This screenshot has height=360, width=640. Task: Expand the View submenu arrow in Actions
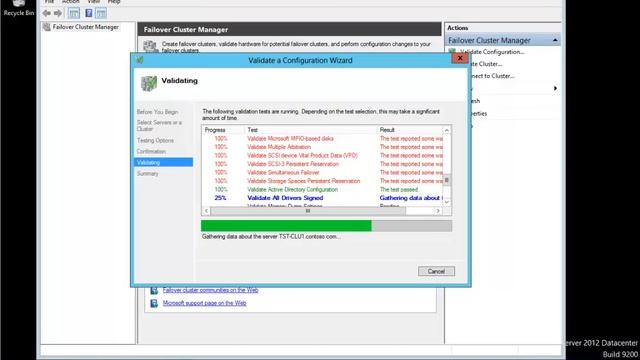pyautogui.click(x=555, y=88)
